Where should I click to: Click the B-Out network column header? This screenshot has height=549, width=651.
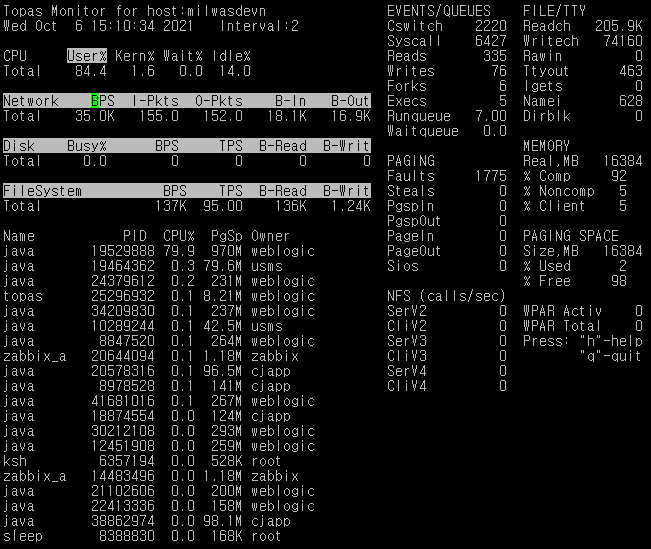tap(350, 101)
